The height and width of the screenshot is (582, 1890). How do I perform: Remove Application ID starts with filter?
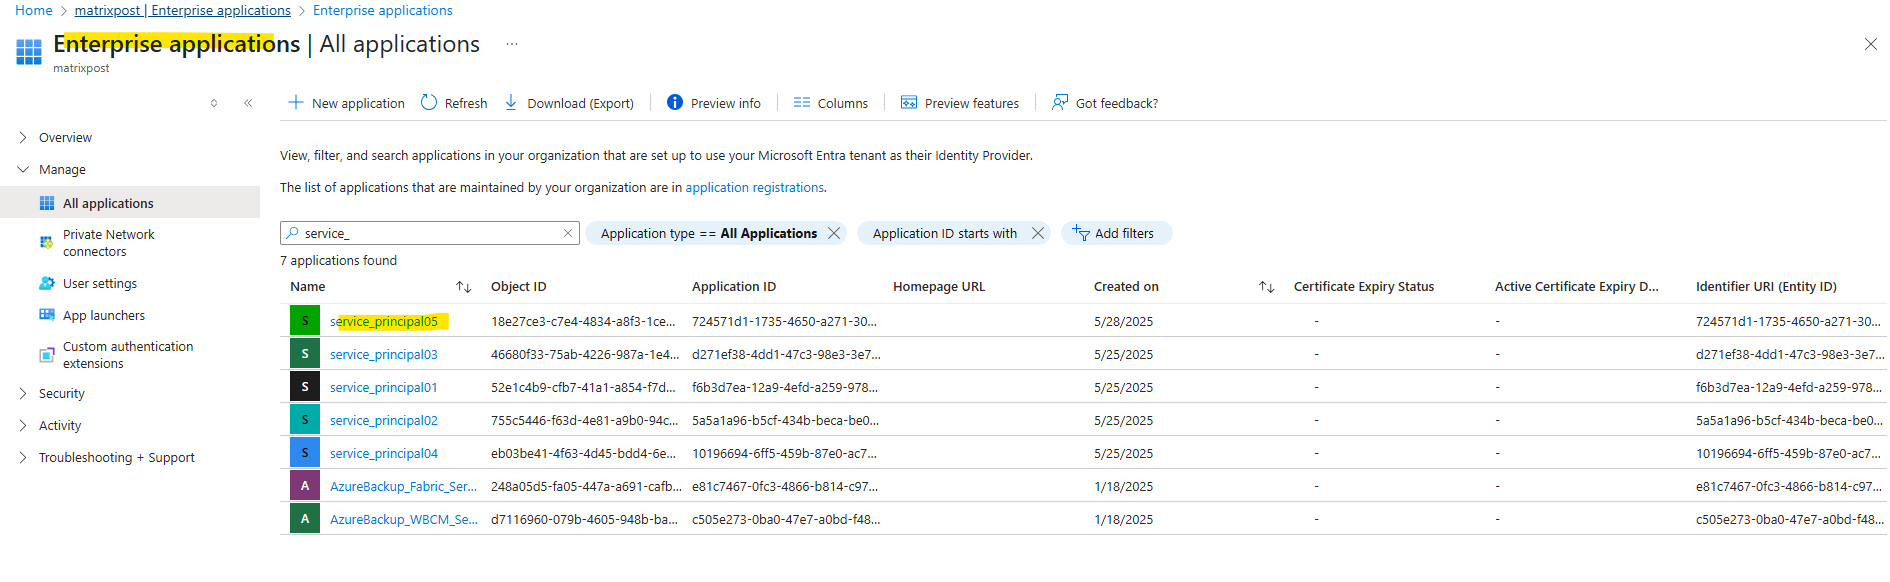click(x=1038, y=233)
